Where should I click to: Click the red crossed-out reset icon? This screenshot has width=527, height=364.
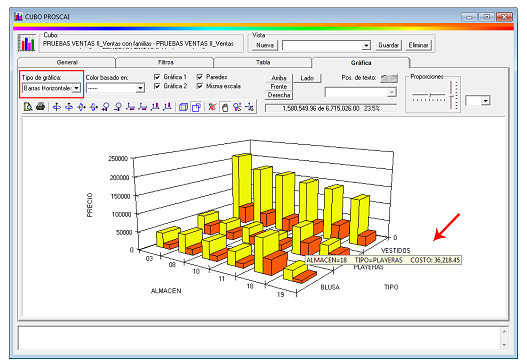coord(212,107)
